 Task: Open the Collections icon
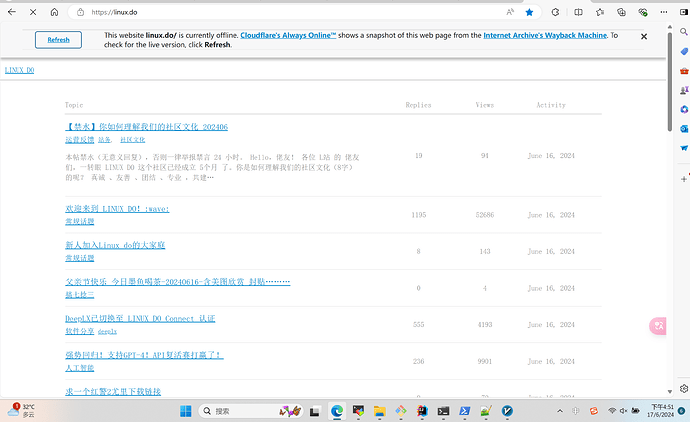pyautogui.click(x=621, y=12)
